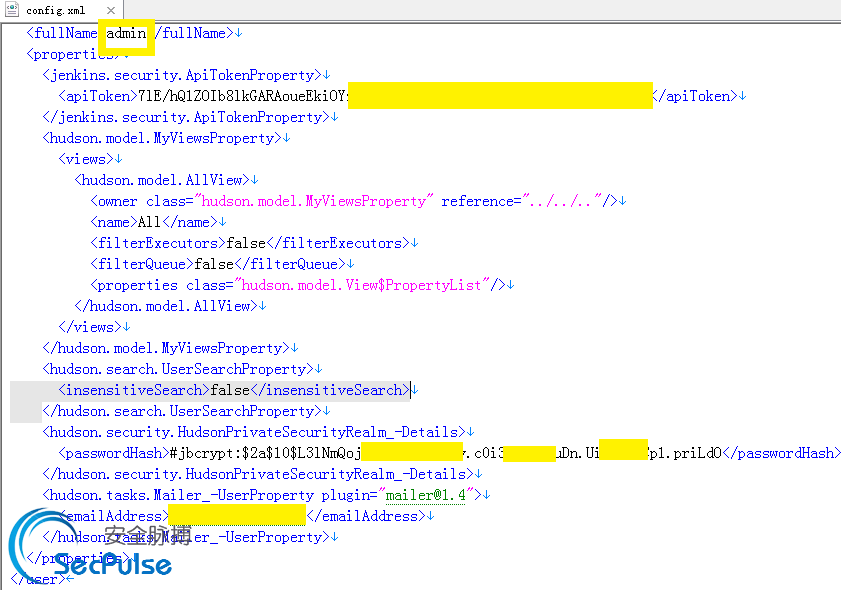Image resolution: width=841 pixels, height=590 pixels.
Task: Click the closing HudsonPrivateSecurityRealm_-Details tag
Action: coord(258,474)
